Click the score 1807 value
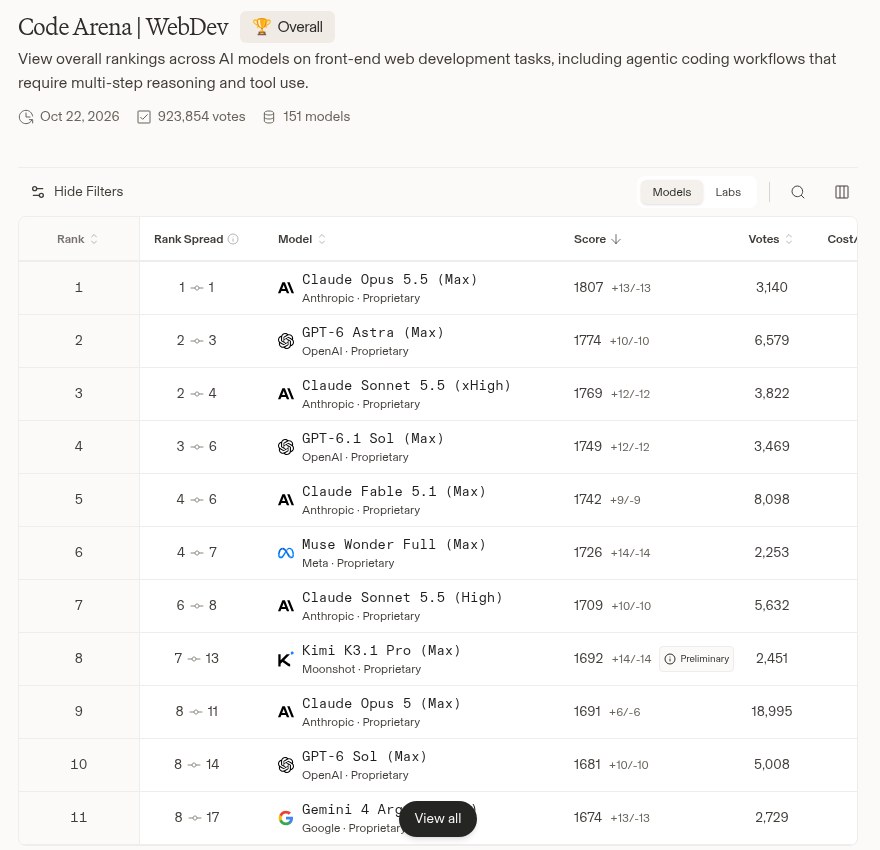The width and height of the screenshot is (880, 850). (x=588, y=287)
